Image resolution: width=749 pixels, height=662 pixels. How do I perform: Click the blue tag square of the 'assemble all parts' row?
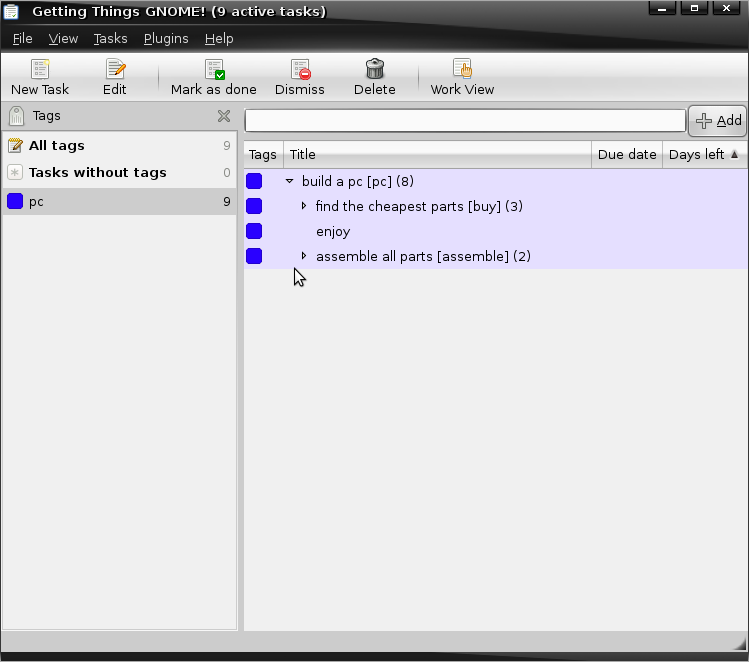pyautogui.click(x=254, y=256)
